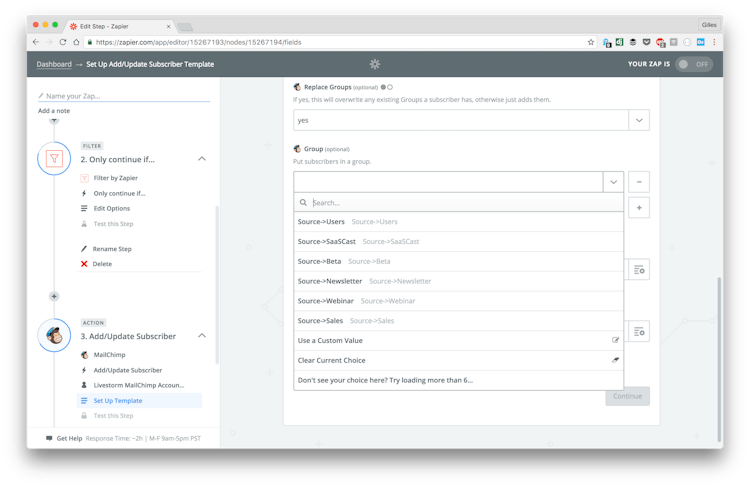The height and width of the screenshot is (487, 750).
Task: Collapse step 3 Add/Update Subscriber chevron
Action: click(202, 336)
